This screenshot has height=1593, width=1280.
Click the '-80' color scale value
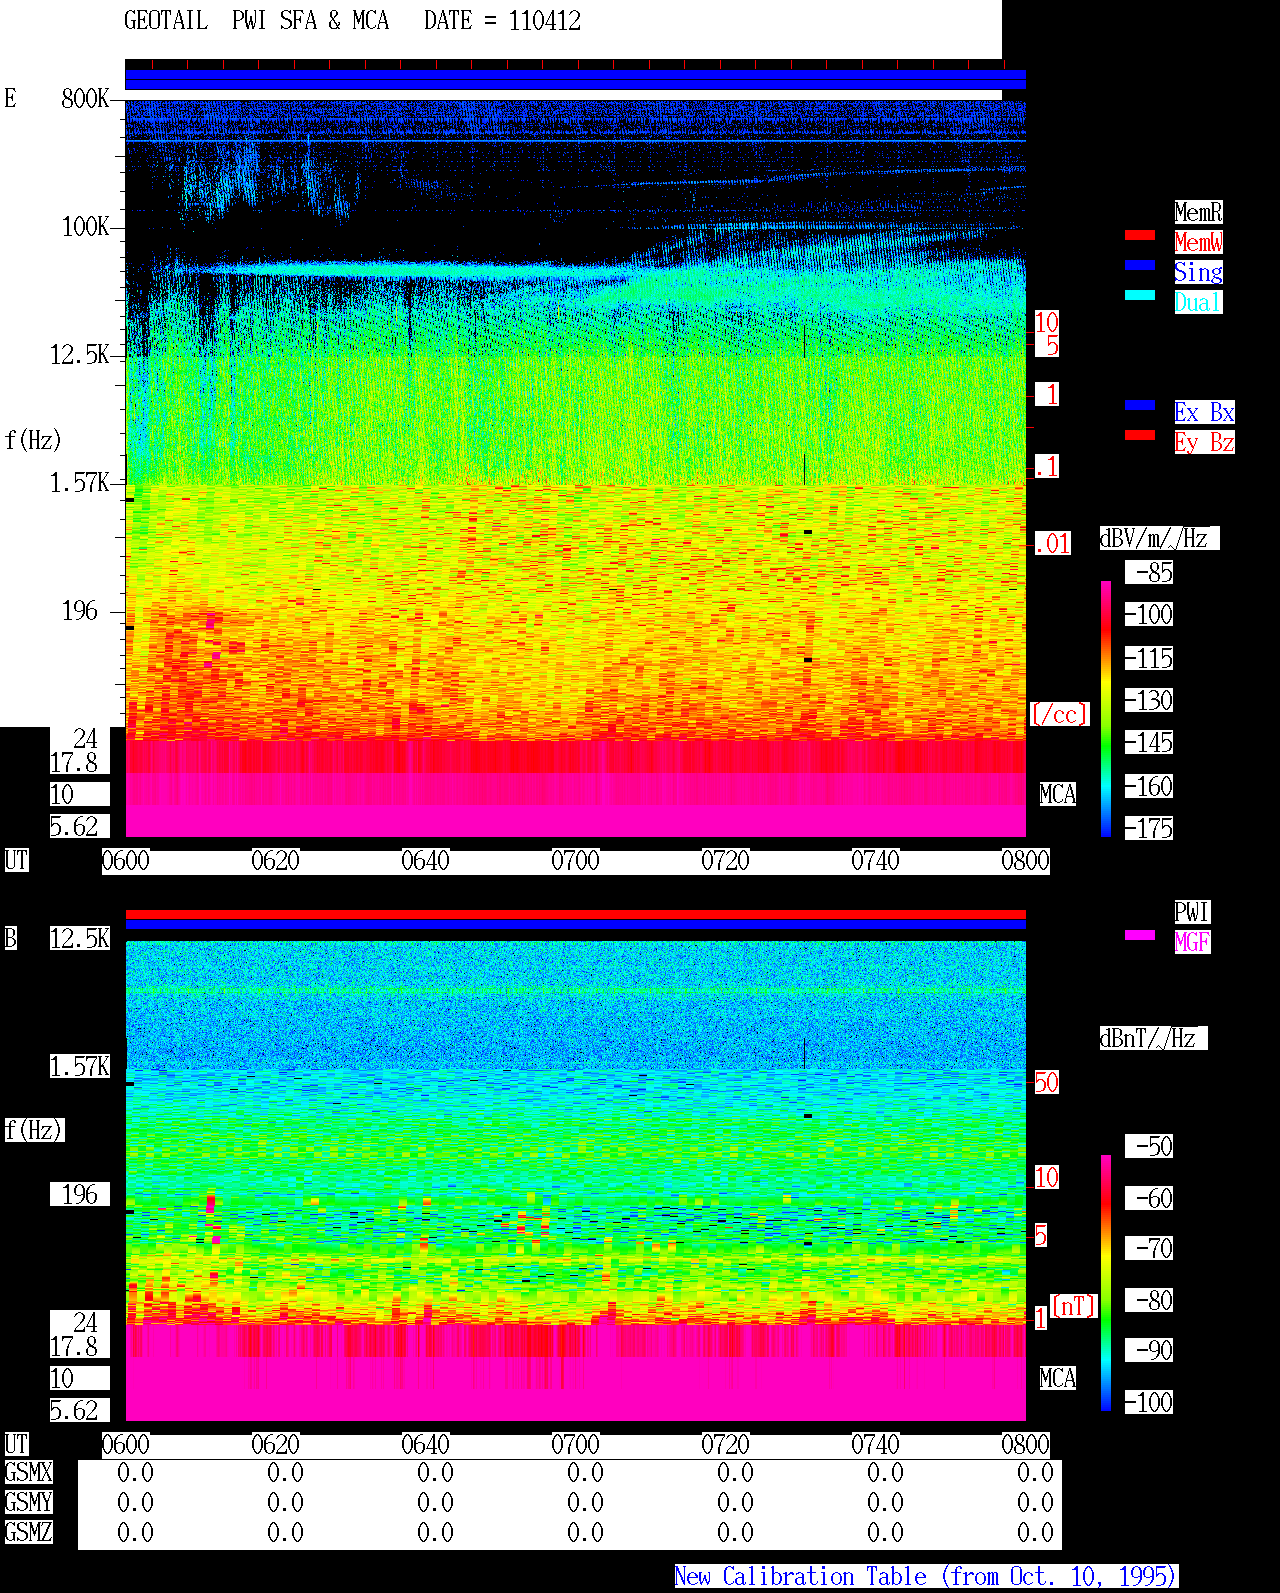point(1150,1300)
